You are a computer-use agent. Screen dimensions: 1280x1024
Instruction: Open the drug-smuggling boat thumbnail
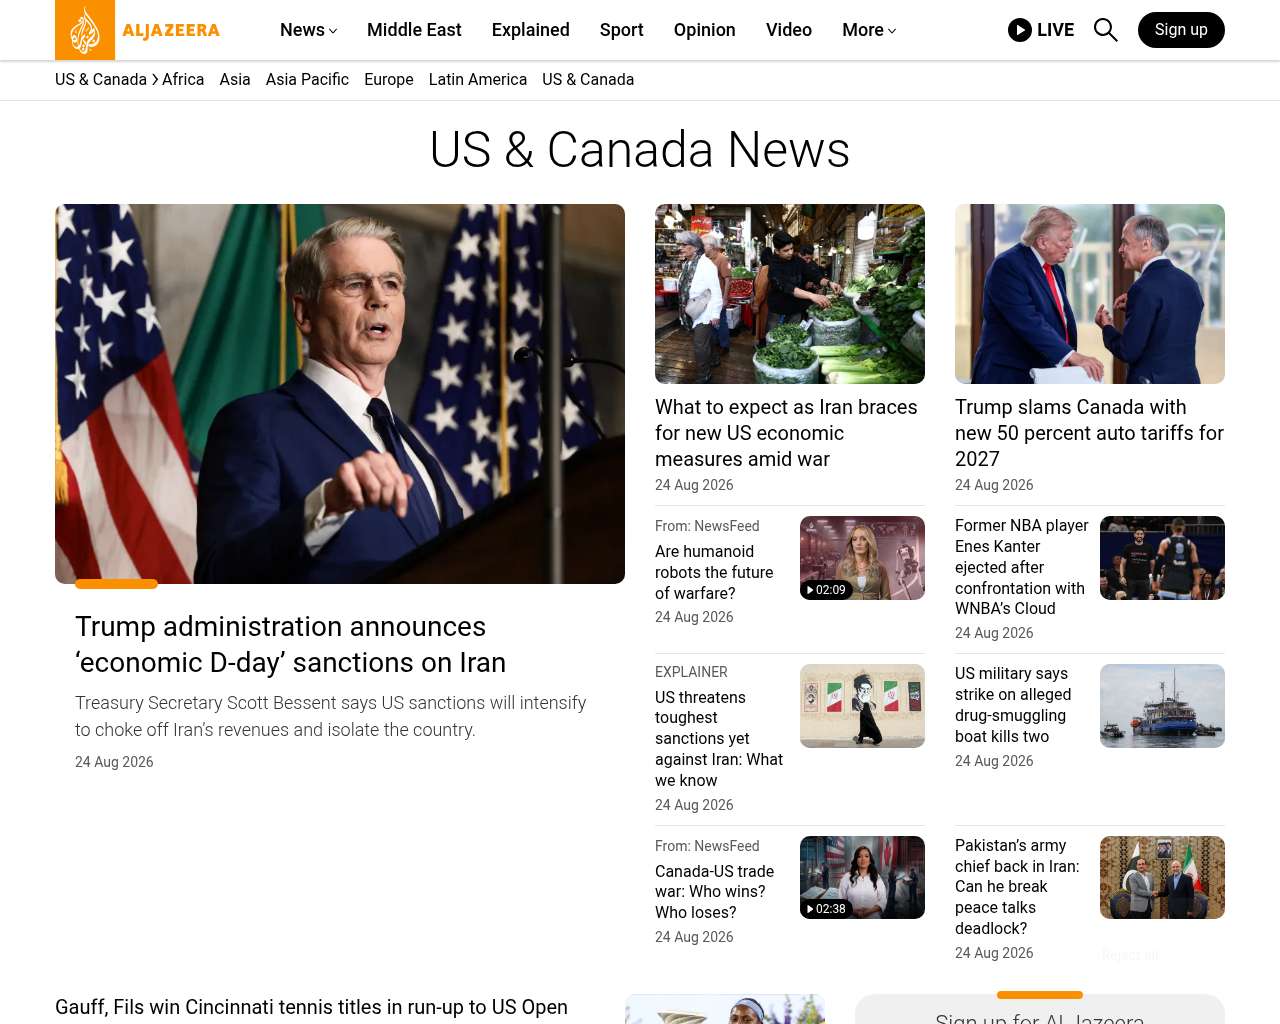[x=1162, y=706]
